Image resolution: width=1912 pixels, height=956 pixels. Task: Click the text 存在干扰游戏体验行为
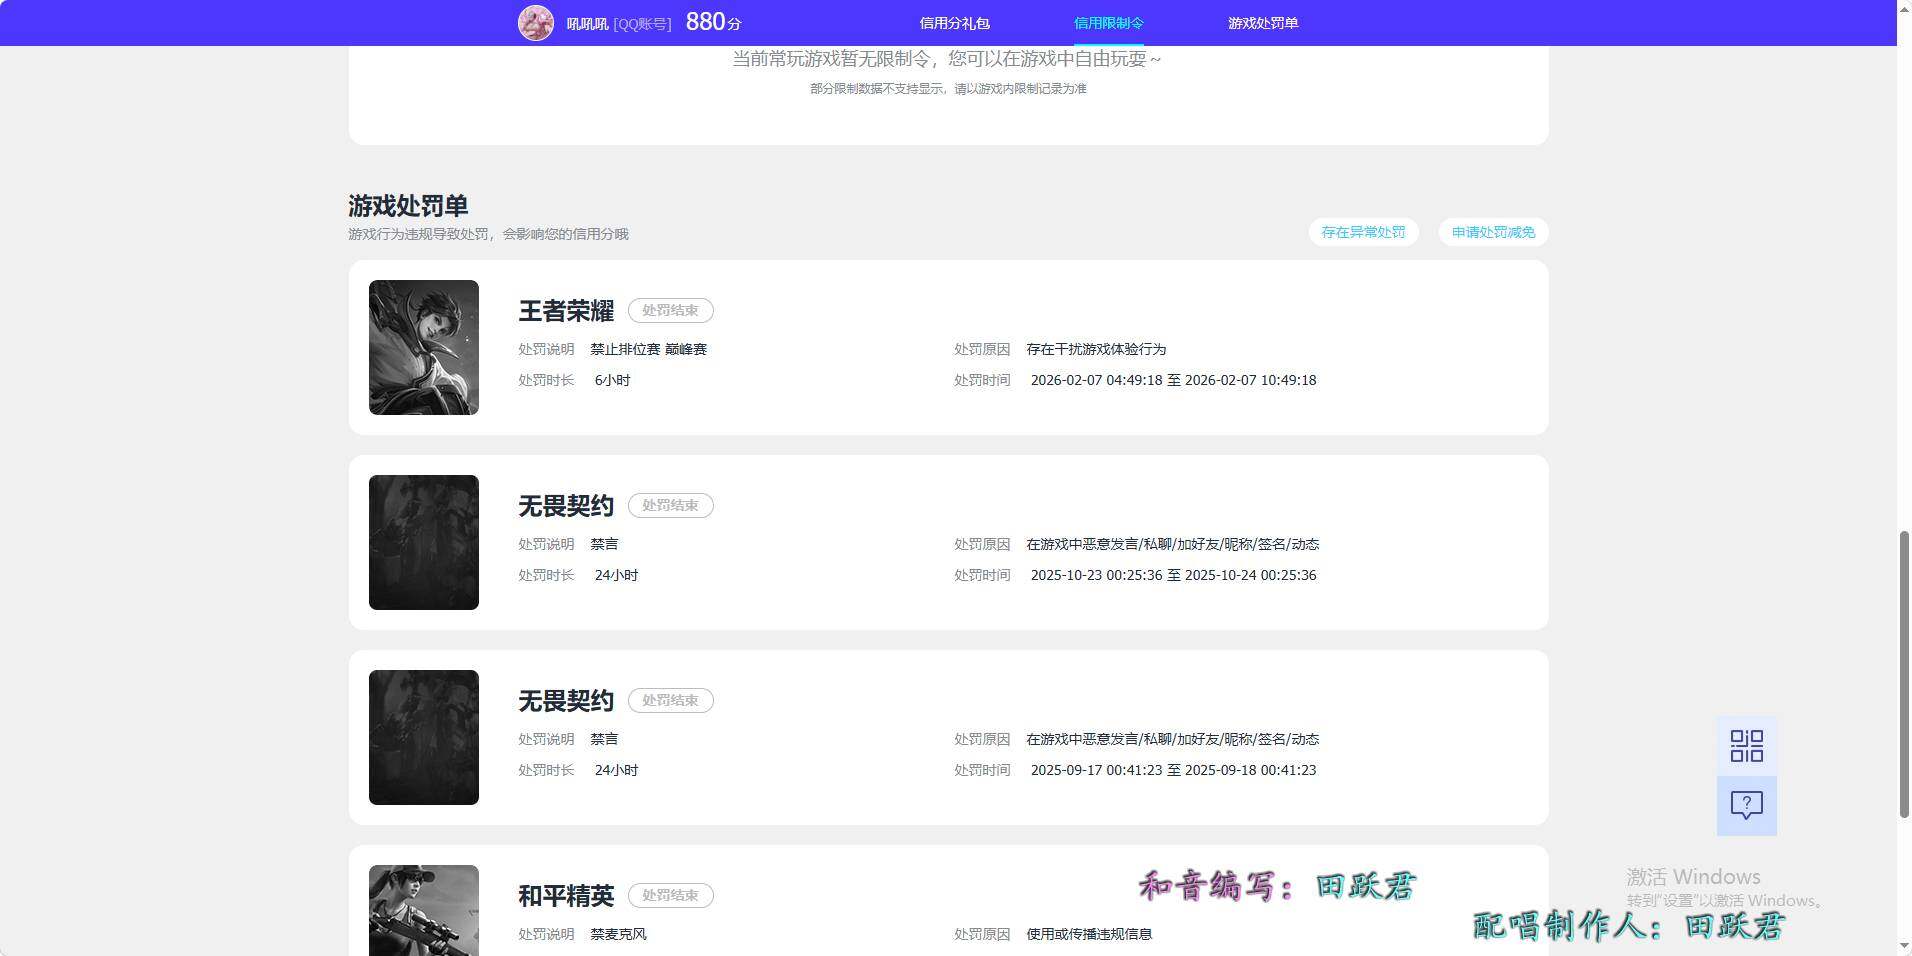click(1096, 349)
